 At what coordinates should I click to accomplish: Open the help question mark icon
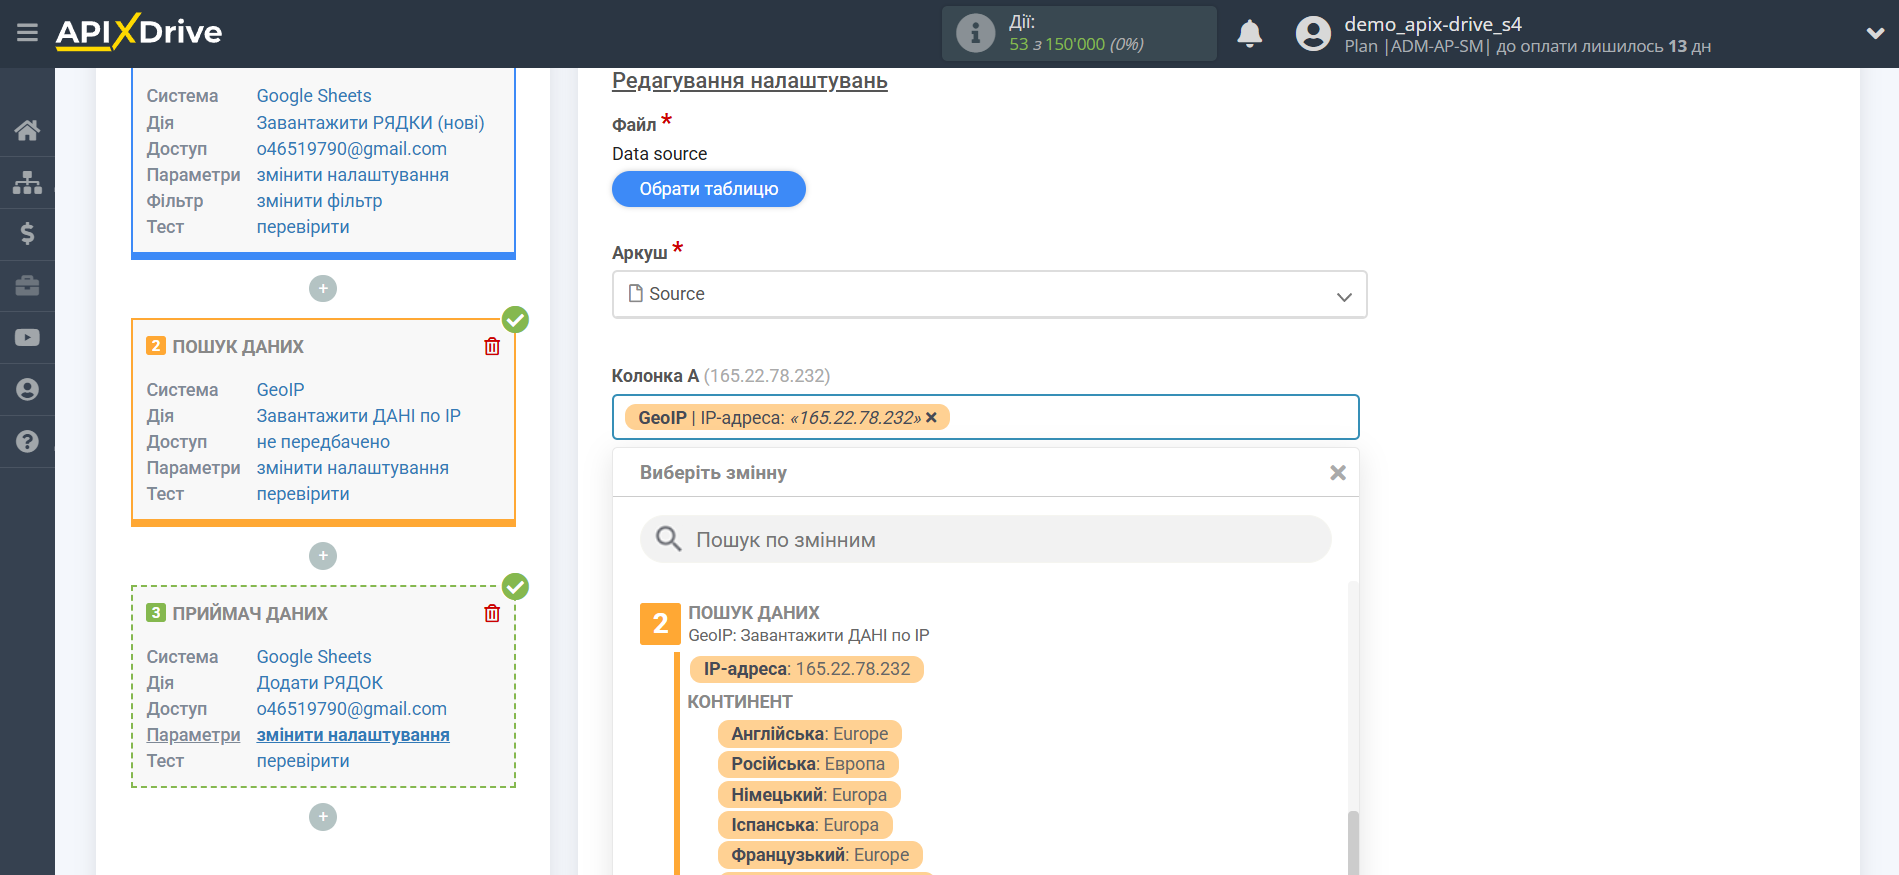[x=27, y=441]
